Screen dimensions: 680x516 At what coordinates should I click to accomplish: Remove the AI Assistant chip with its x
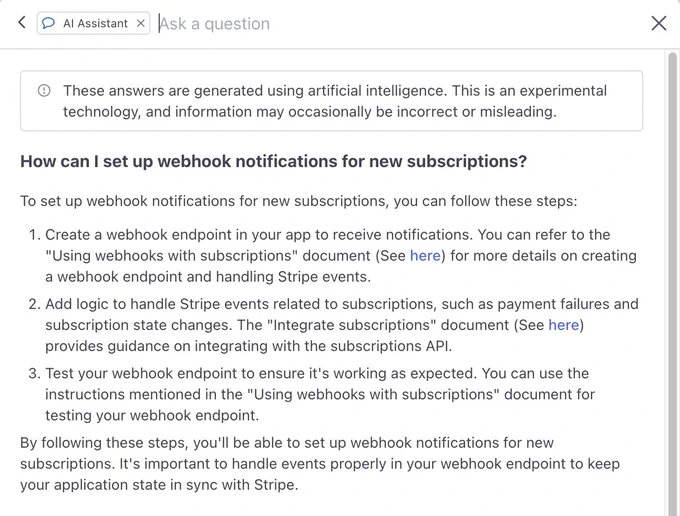[141, 23]
